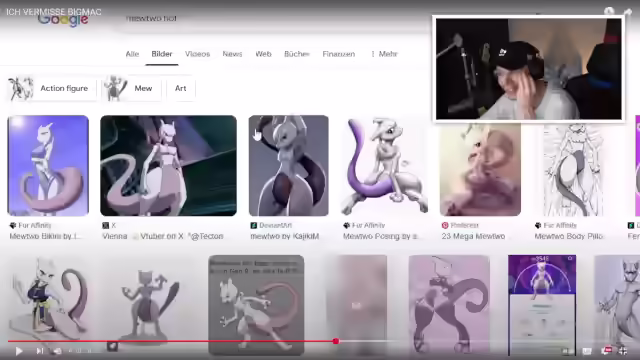
Task: Click the Pinterest favicon above 23 Mega Mewtwo
Action: tap(445, 225)
